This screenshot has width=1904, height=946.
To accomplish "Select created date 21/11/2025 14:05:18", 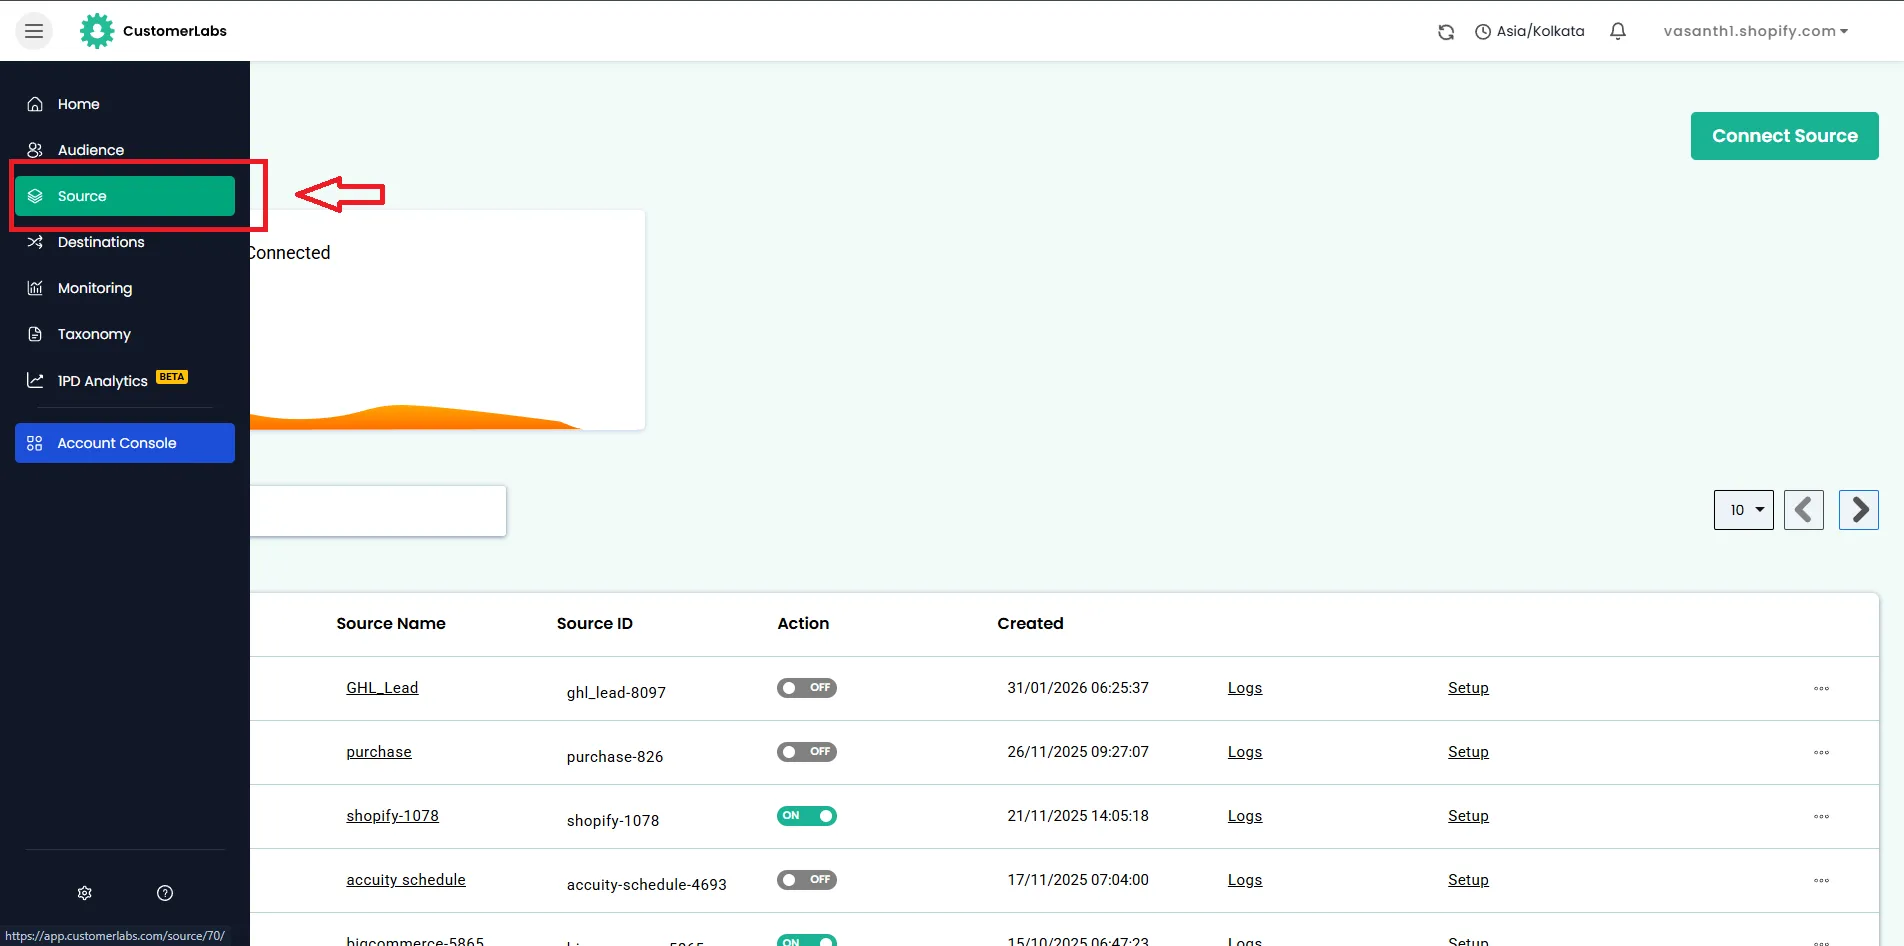I will point(1078,816).
